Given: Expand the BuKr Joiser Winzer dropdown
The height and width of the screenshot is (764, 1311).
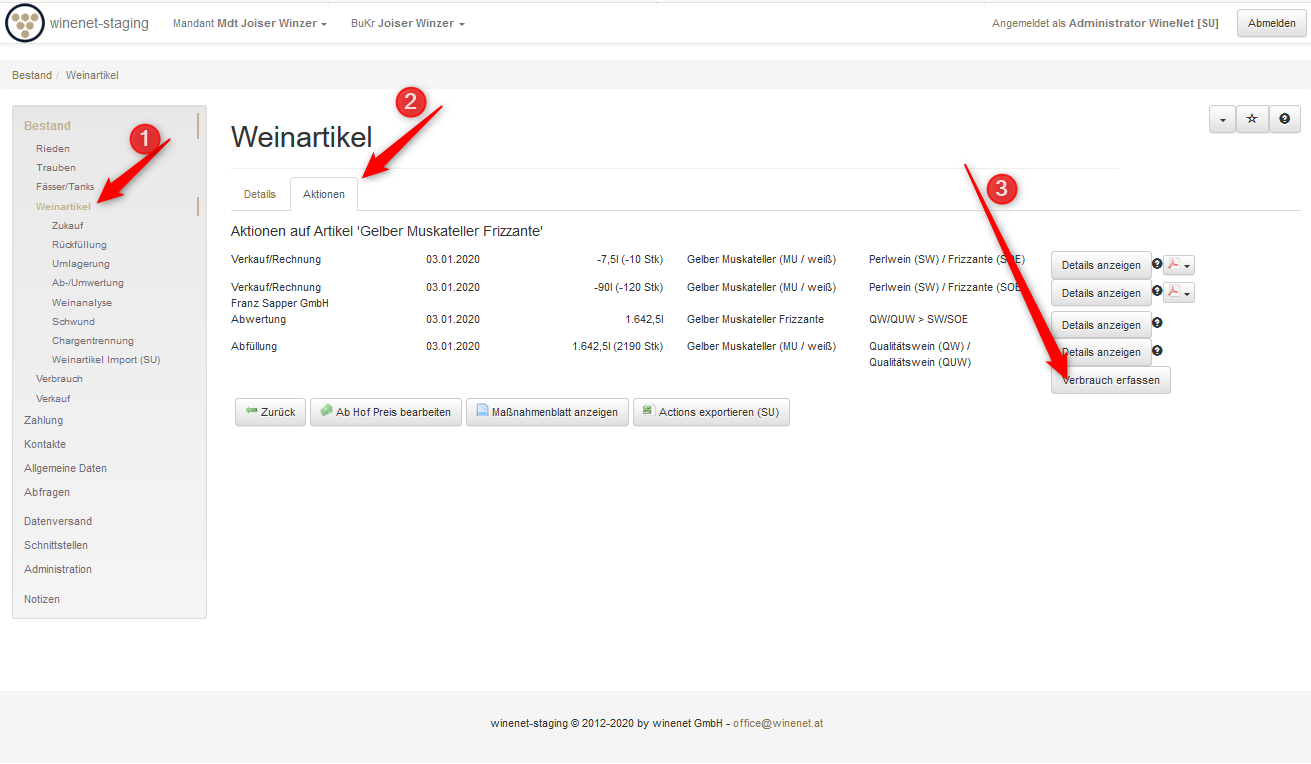Looking at the screenshot, I should point(407,23).
